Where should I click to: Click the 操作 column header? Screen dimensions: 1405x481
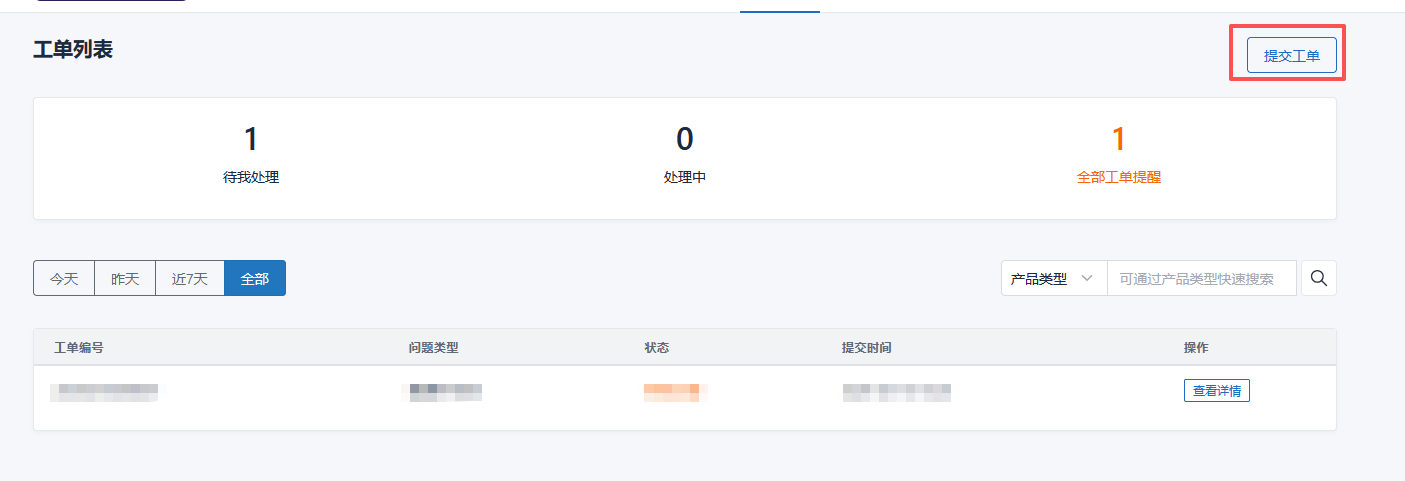coord(1196,348)
